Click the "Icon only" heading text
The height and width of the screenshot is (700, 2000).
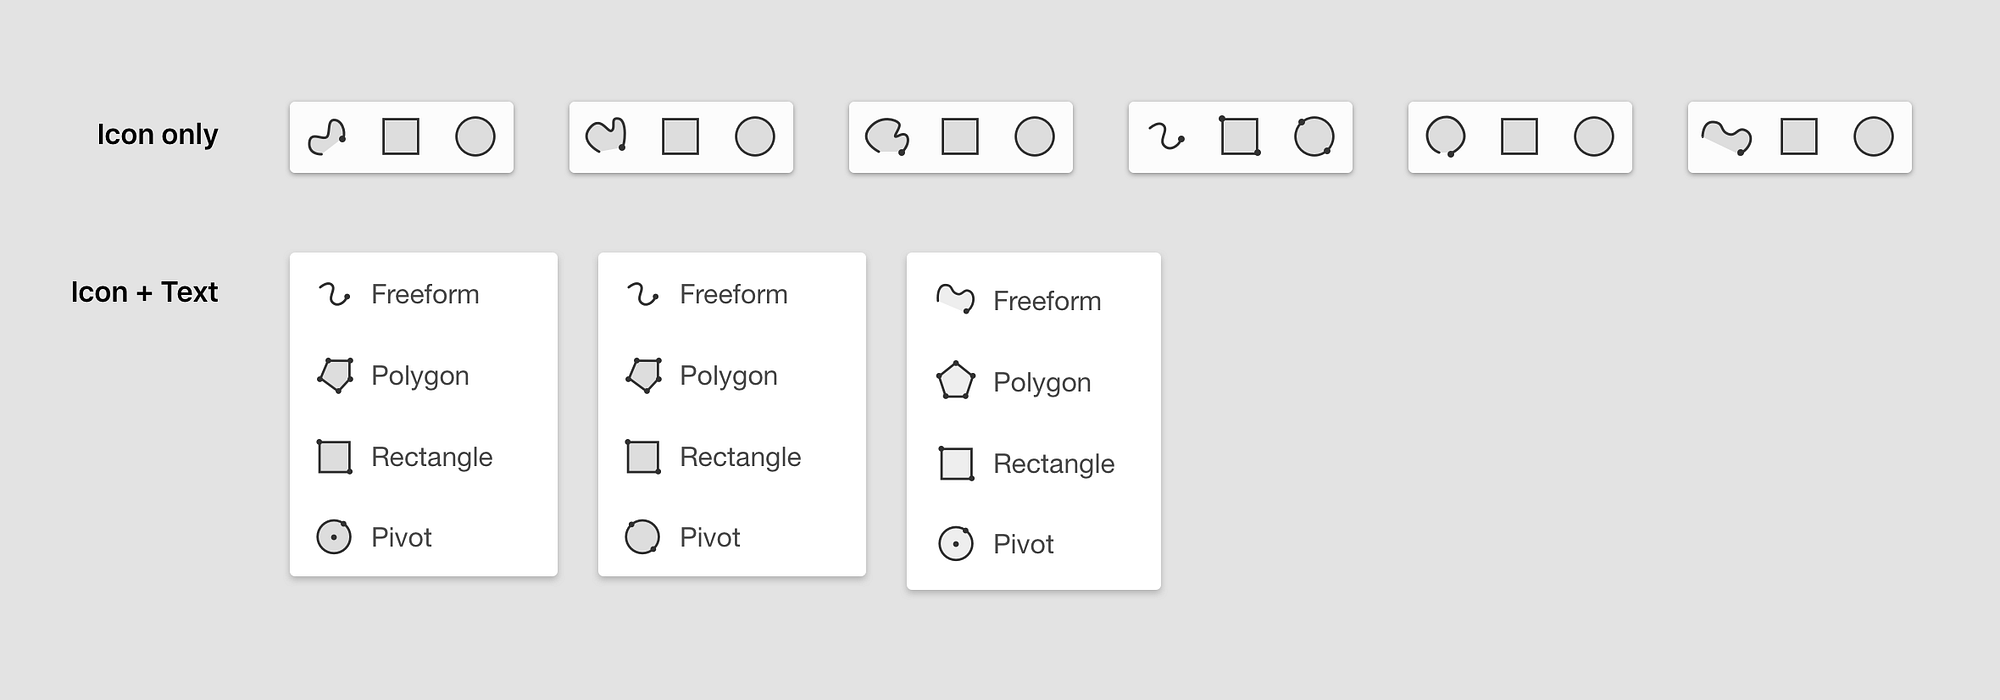[157, 135]
